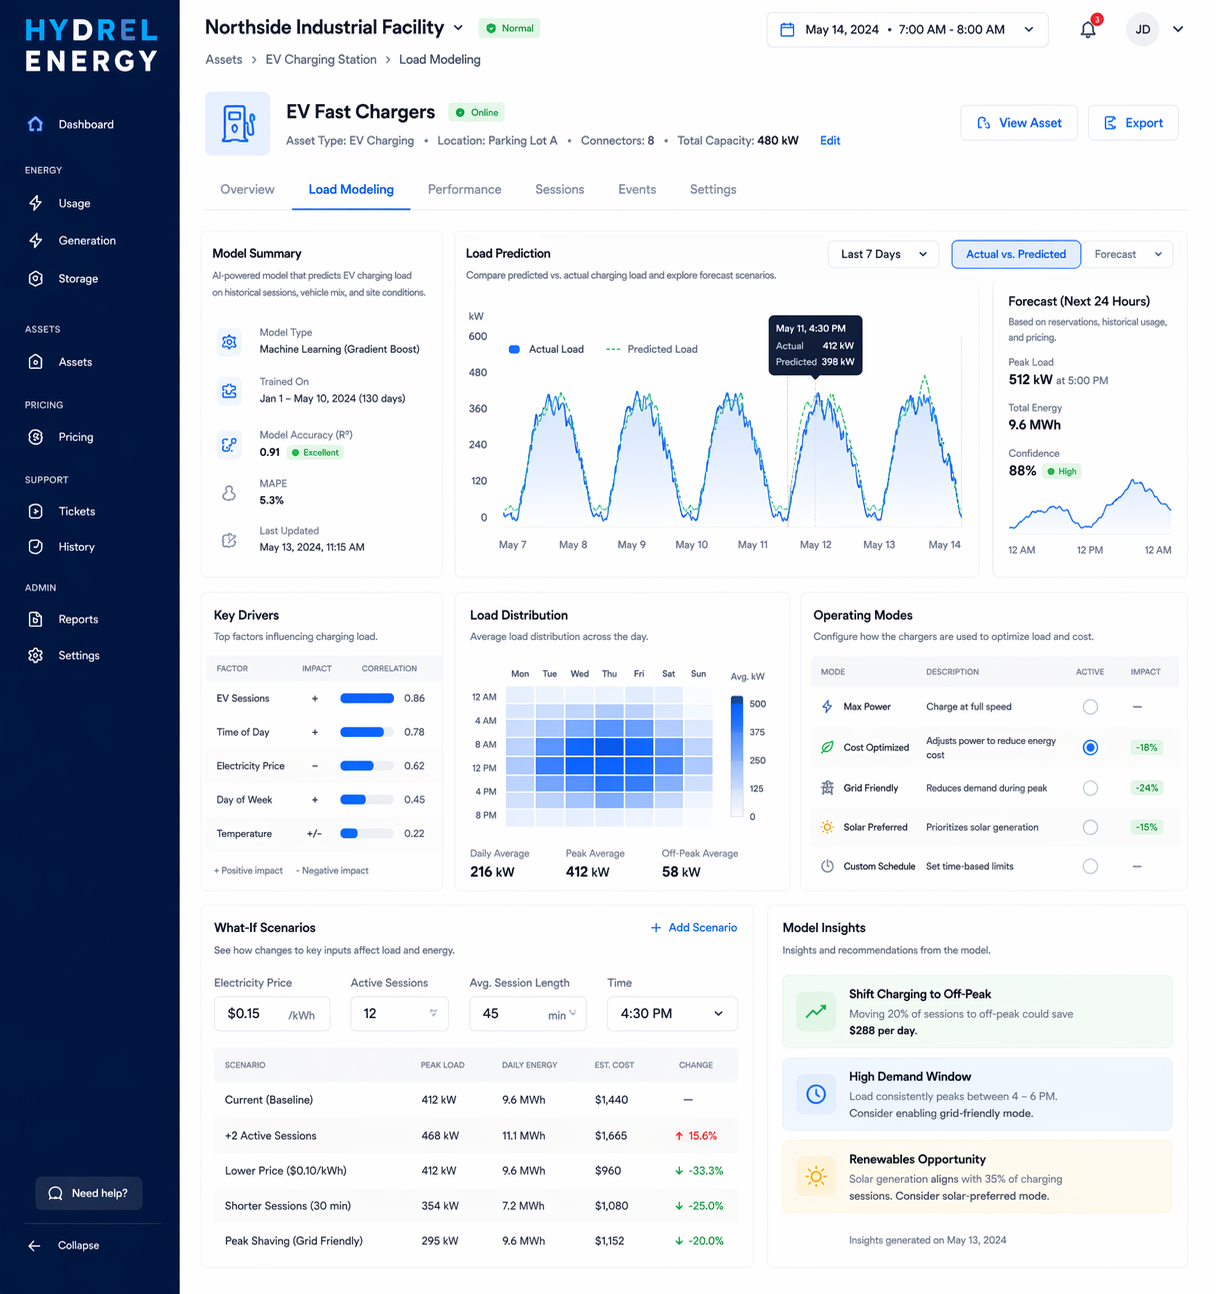Select the Cost Optimized radio button
The width and height of the screenshot is (1216, 1294).
(x=1090, y=747)
